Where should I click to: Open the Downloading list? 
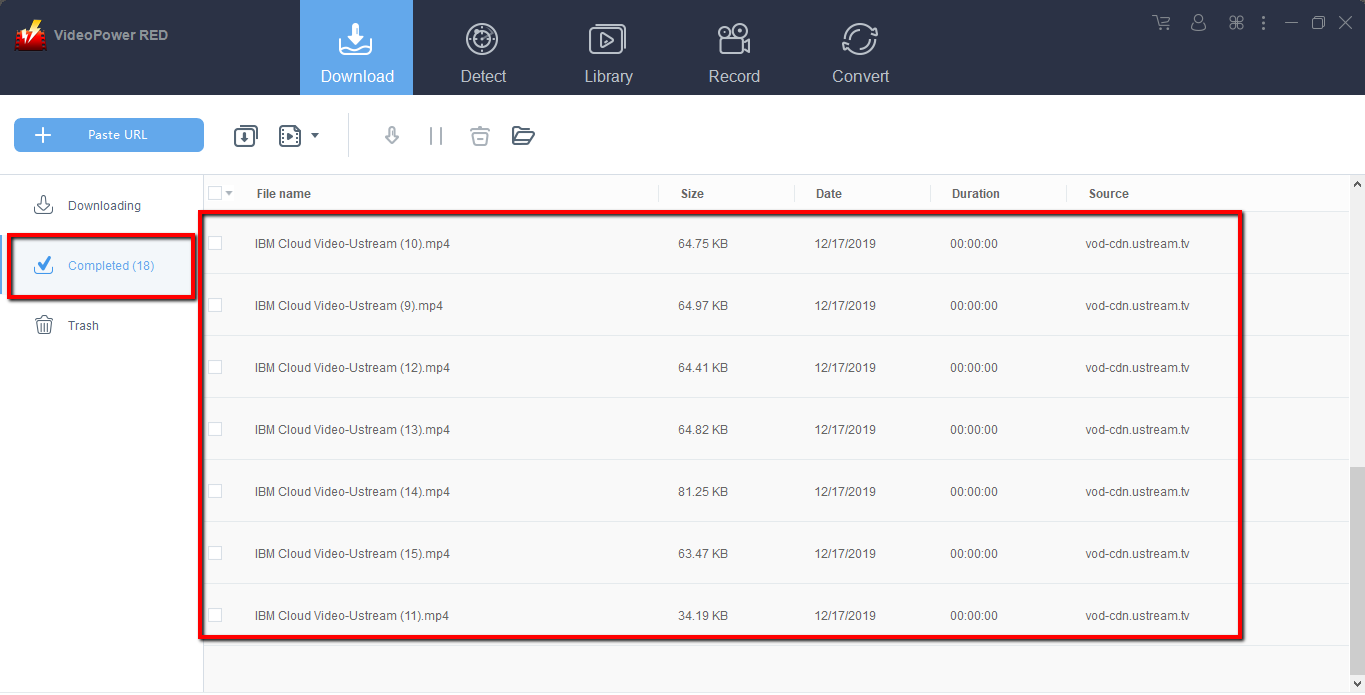point(104,204)
